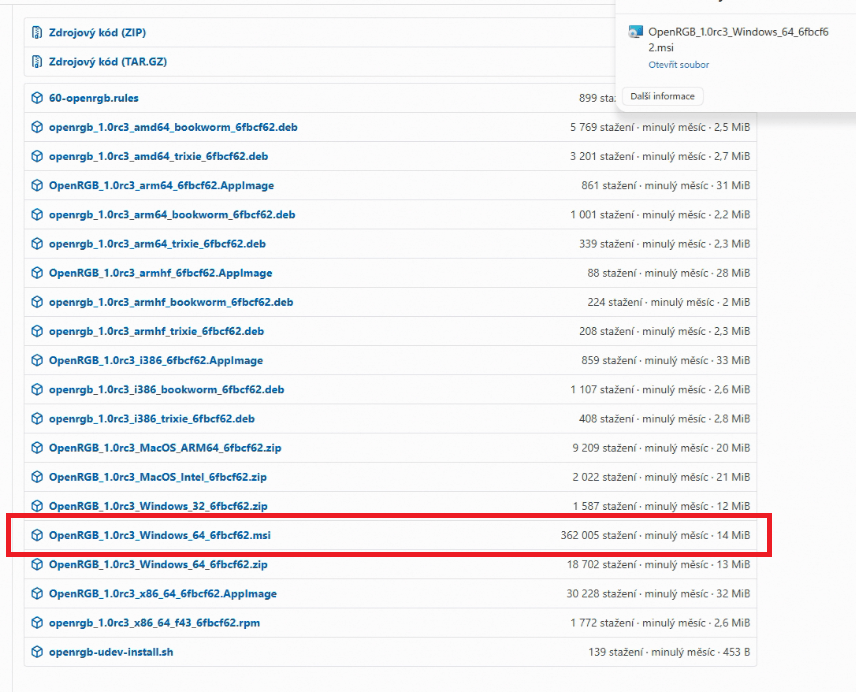Click package icon for Windows_64 msi

[37, 535]
